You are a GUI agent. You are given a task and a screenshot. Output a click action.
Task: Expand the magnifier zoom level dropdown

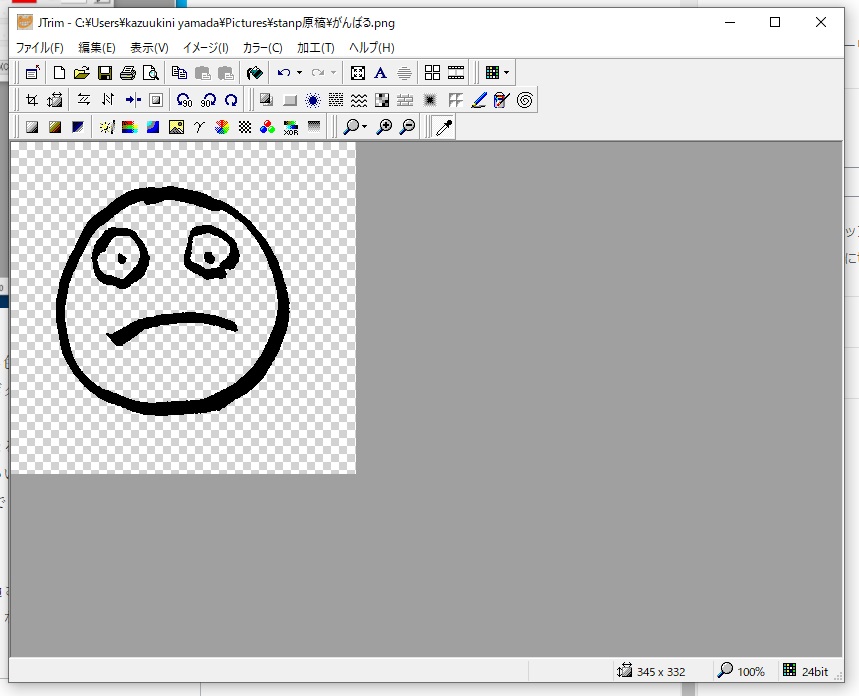pos(364,127)
